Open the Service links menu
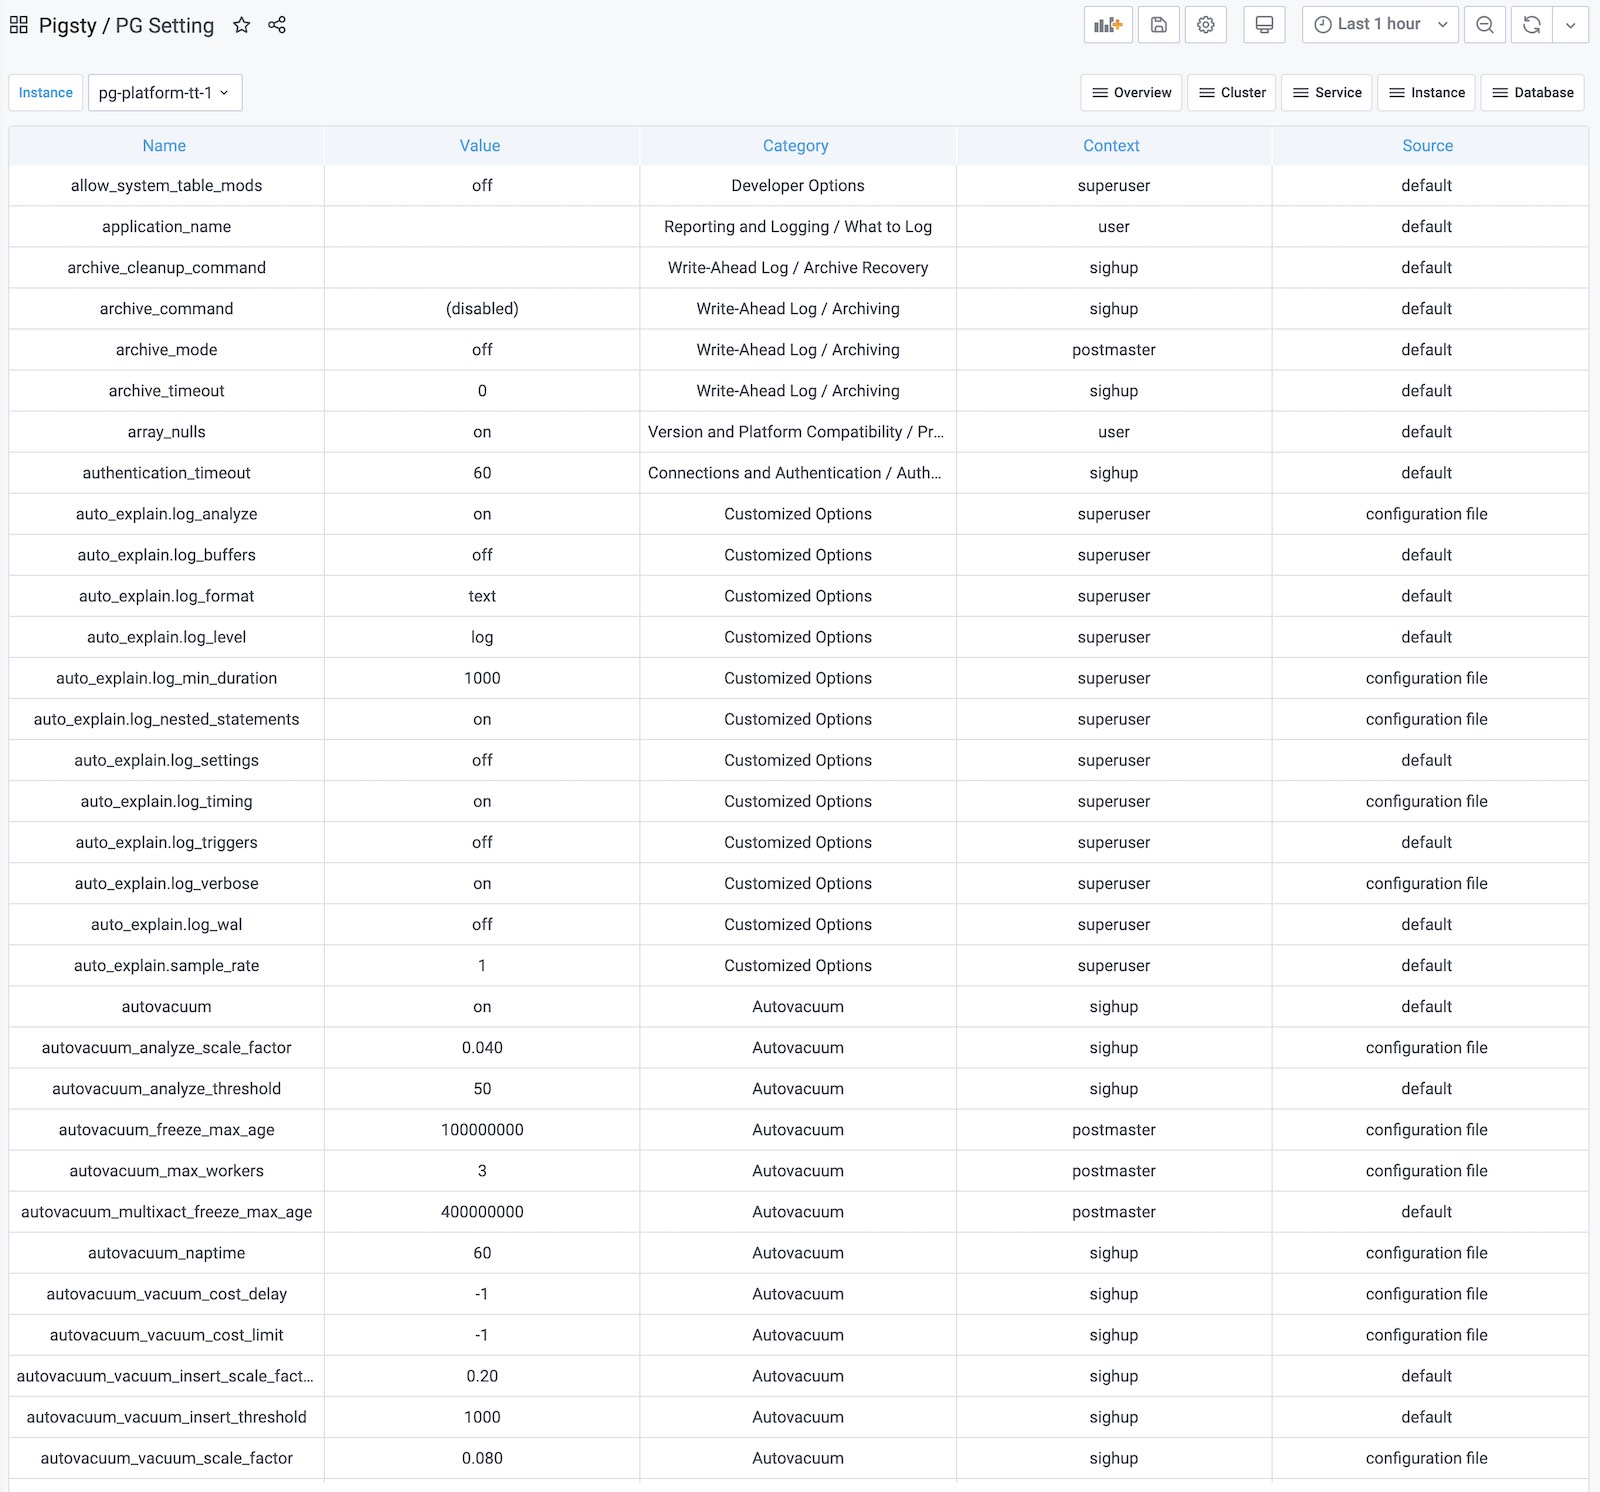Viewport: 1600px width, 1492px height. point(1327,93)
